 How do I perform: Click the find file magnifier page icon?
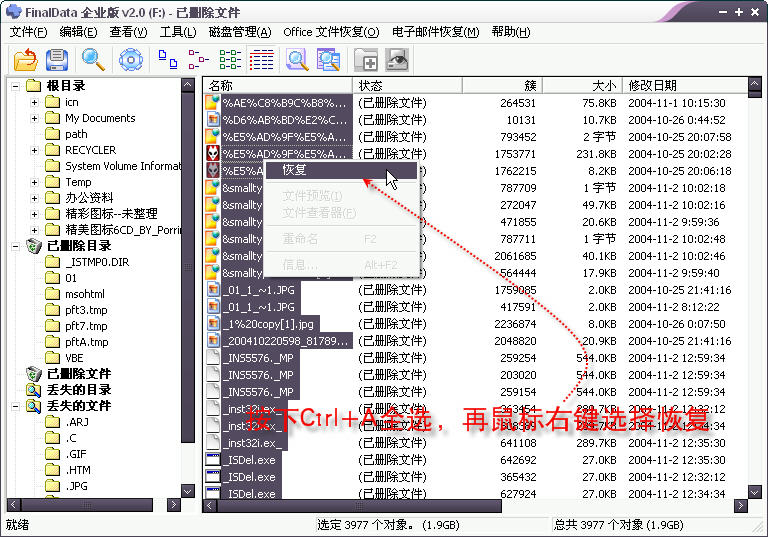tap(297, 60)
